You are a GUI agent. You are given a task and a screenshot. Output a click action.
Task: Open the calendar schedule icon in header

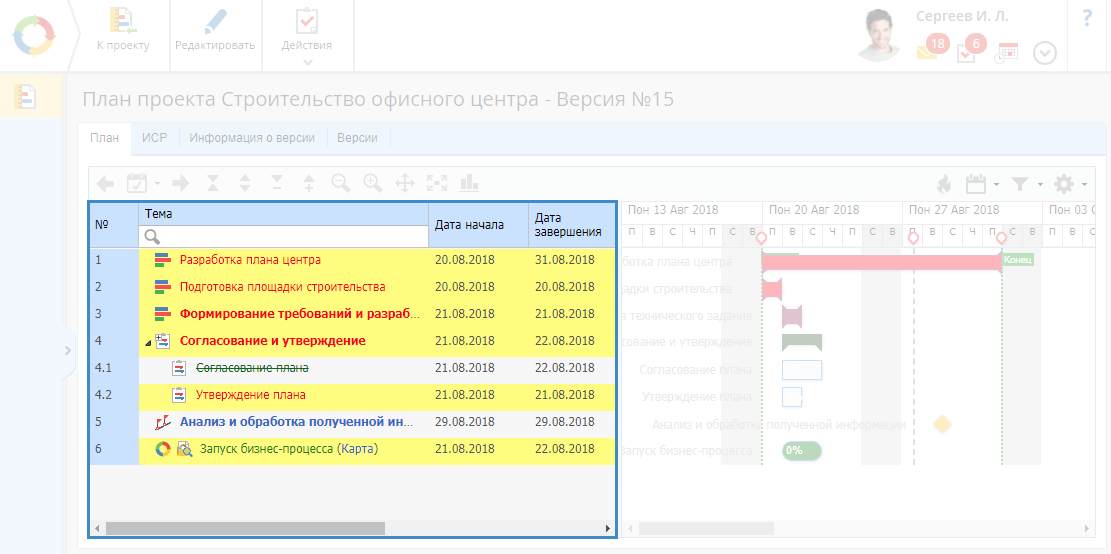click(1006, 52)
